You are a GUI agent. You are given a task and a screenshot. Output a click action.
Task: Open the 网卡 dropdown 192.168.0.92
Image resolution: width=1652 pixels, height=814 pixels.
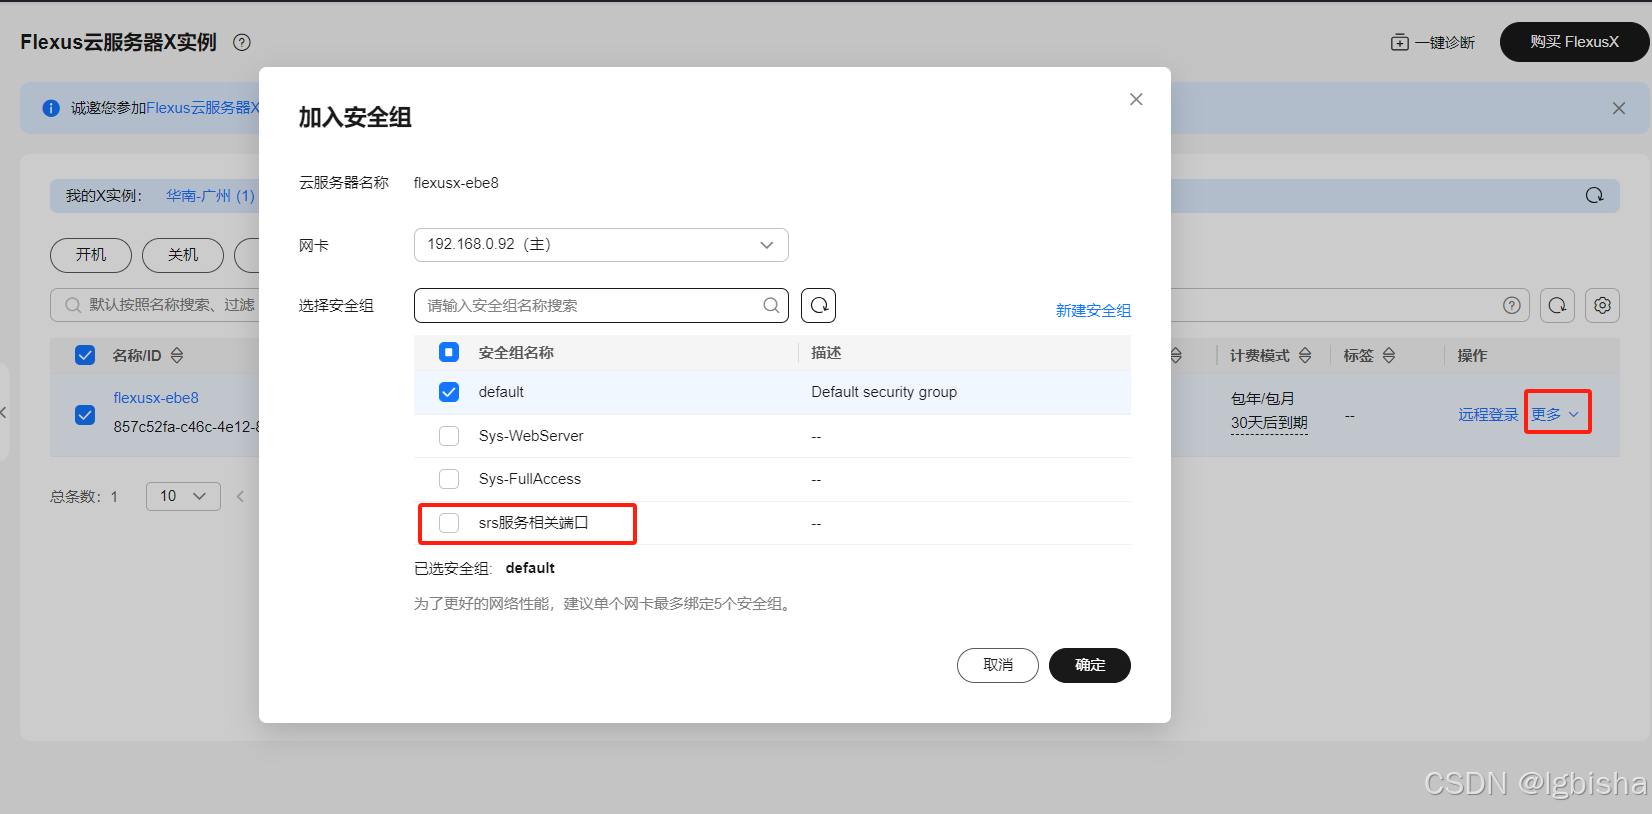point(601,245)
